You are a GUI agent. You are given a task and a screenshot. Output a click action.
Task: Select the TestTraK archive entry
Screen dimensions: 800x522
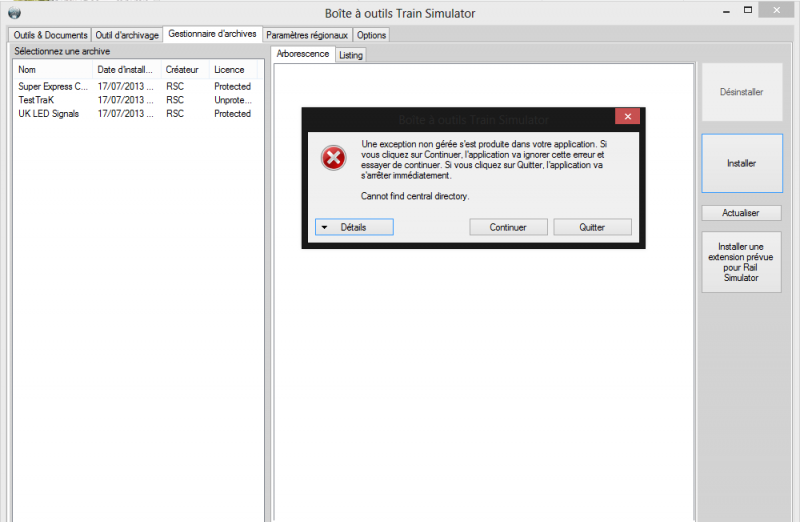point(137,100)
